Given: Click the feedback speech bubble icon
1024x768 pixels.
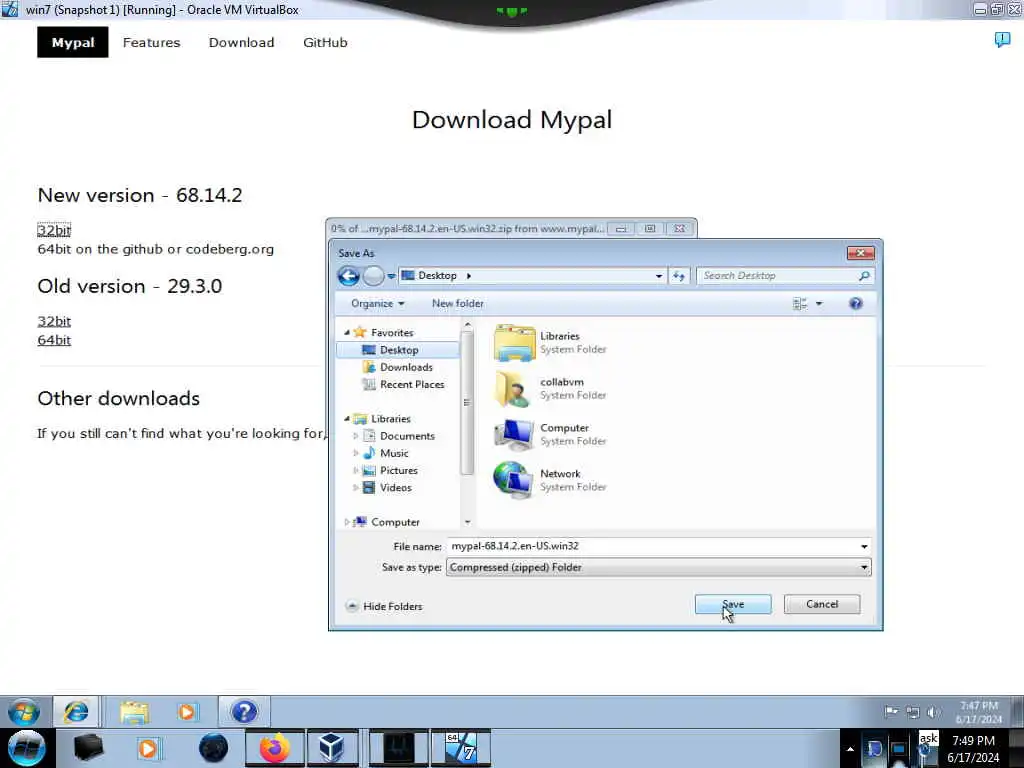Looking at the screenshot, I should (1002, 40).
